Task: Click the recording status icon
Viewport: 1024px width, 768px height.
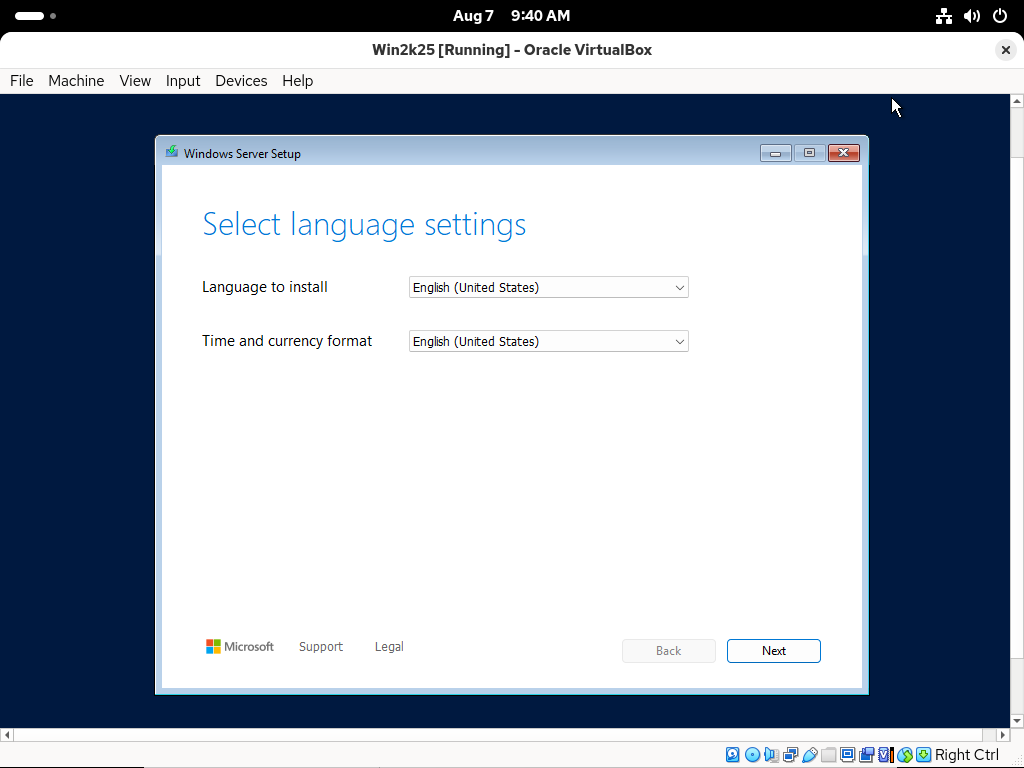Action: (866, 755)
